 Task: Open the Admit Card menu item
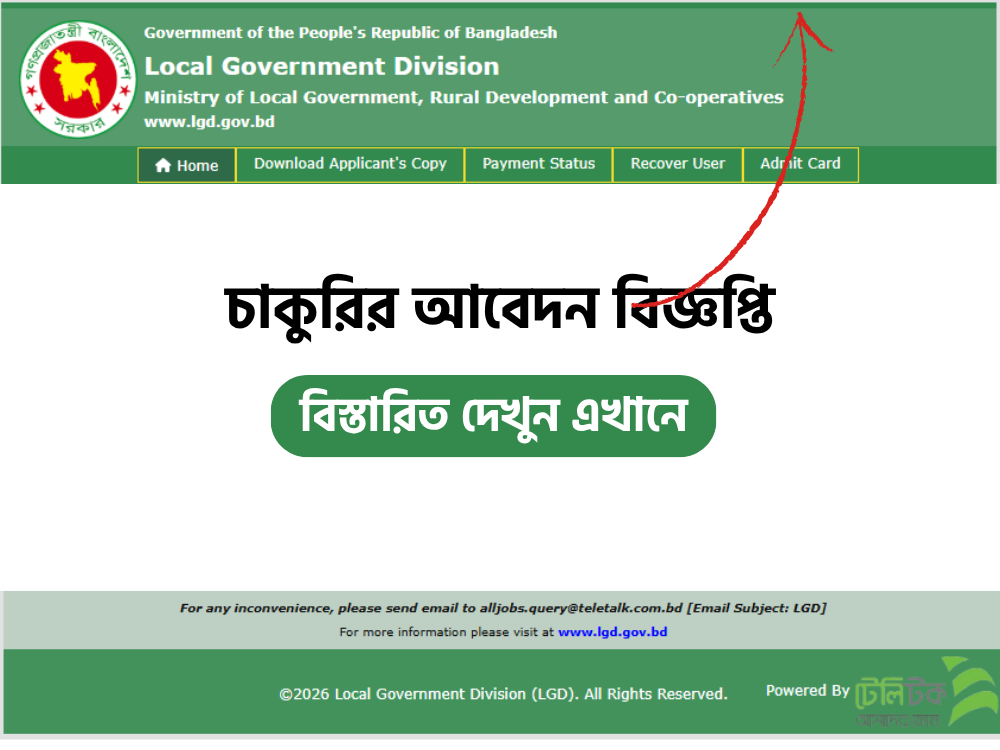(x=800, y=165)
